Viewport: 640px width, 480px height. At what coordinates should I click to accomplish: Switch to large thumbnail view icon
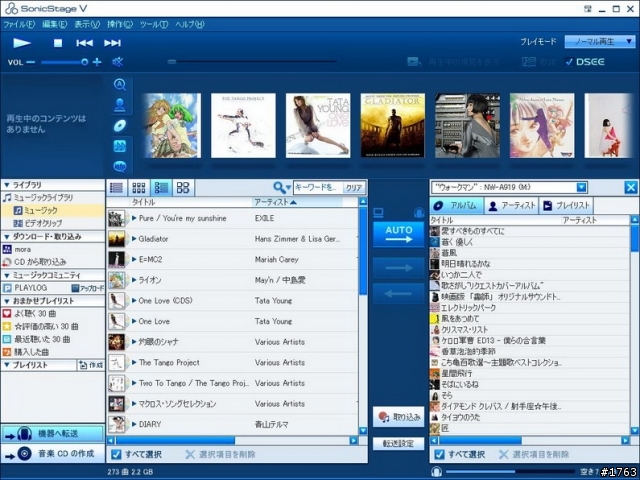tap(183, 188)
